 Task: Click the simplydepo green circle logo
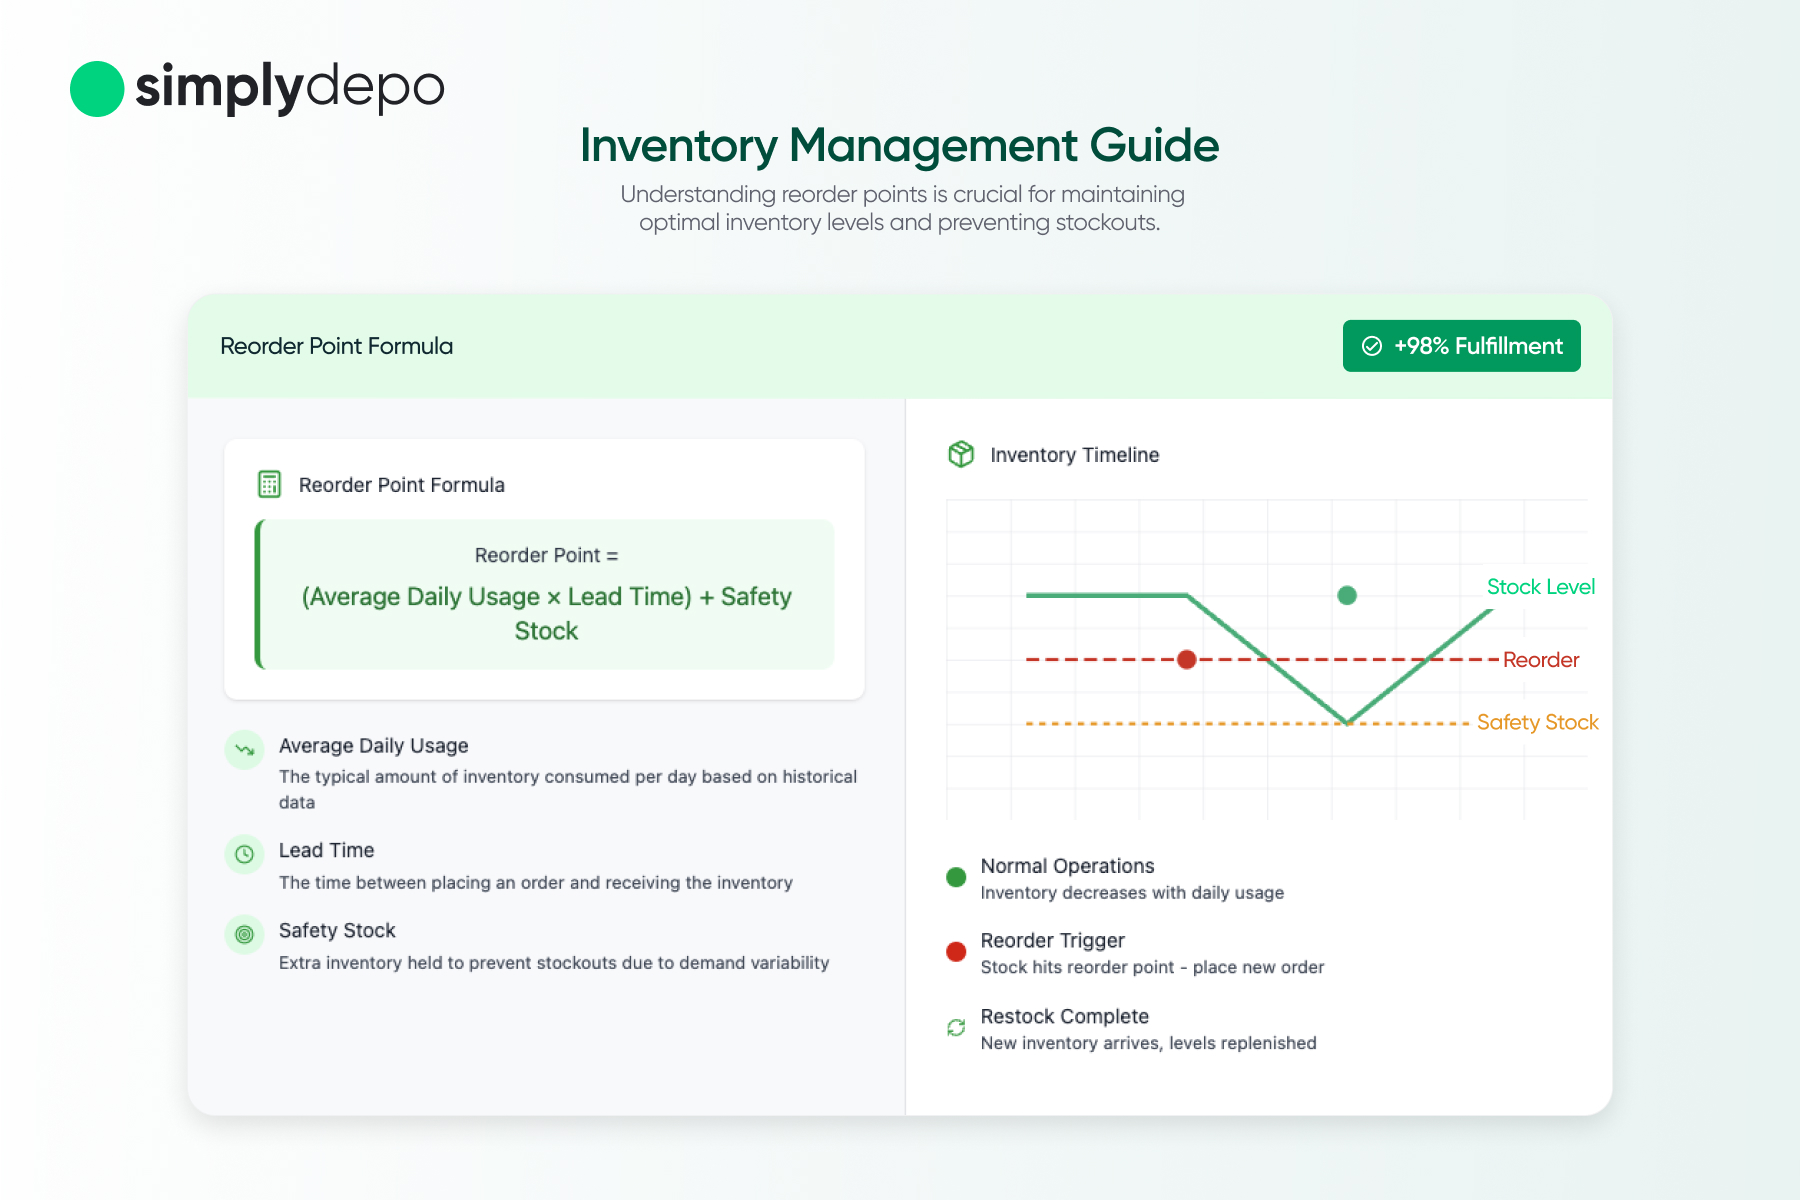(97, 89)
